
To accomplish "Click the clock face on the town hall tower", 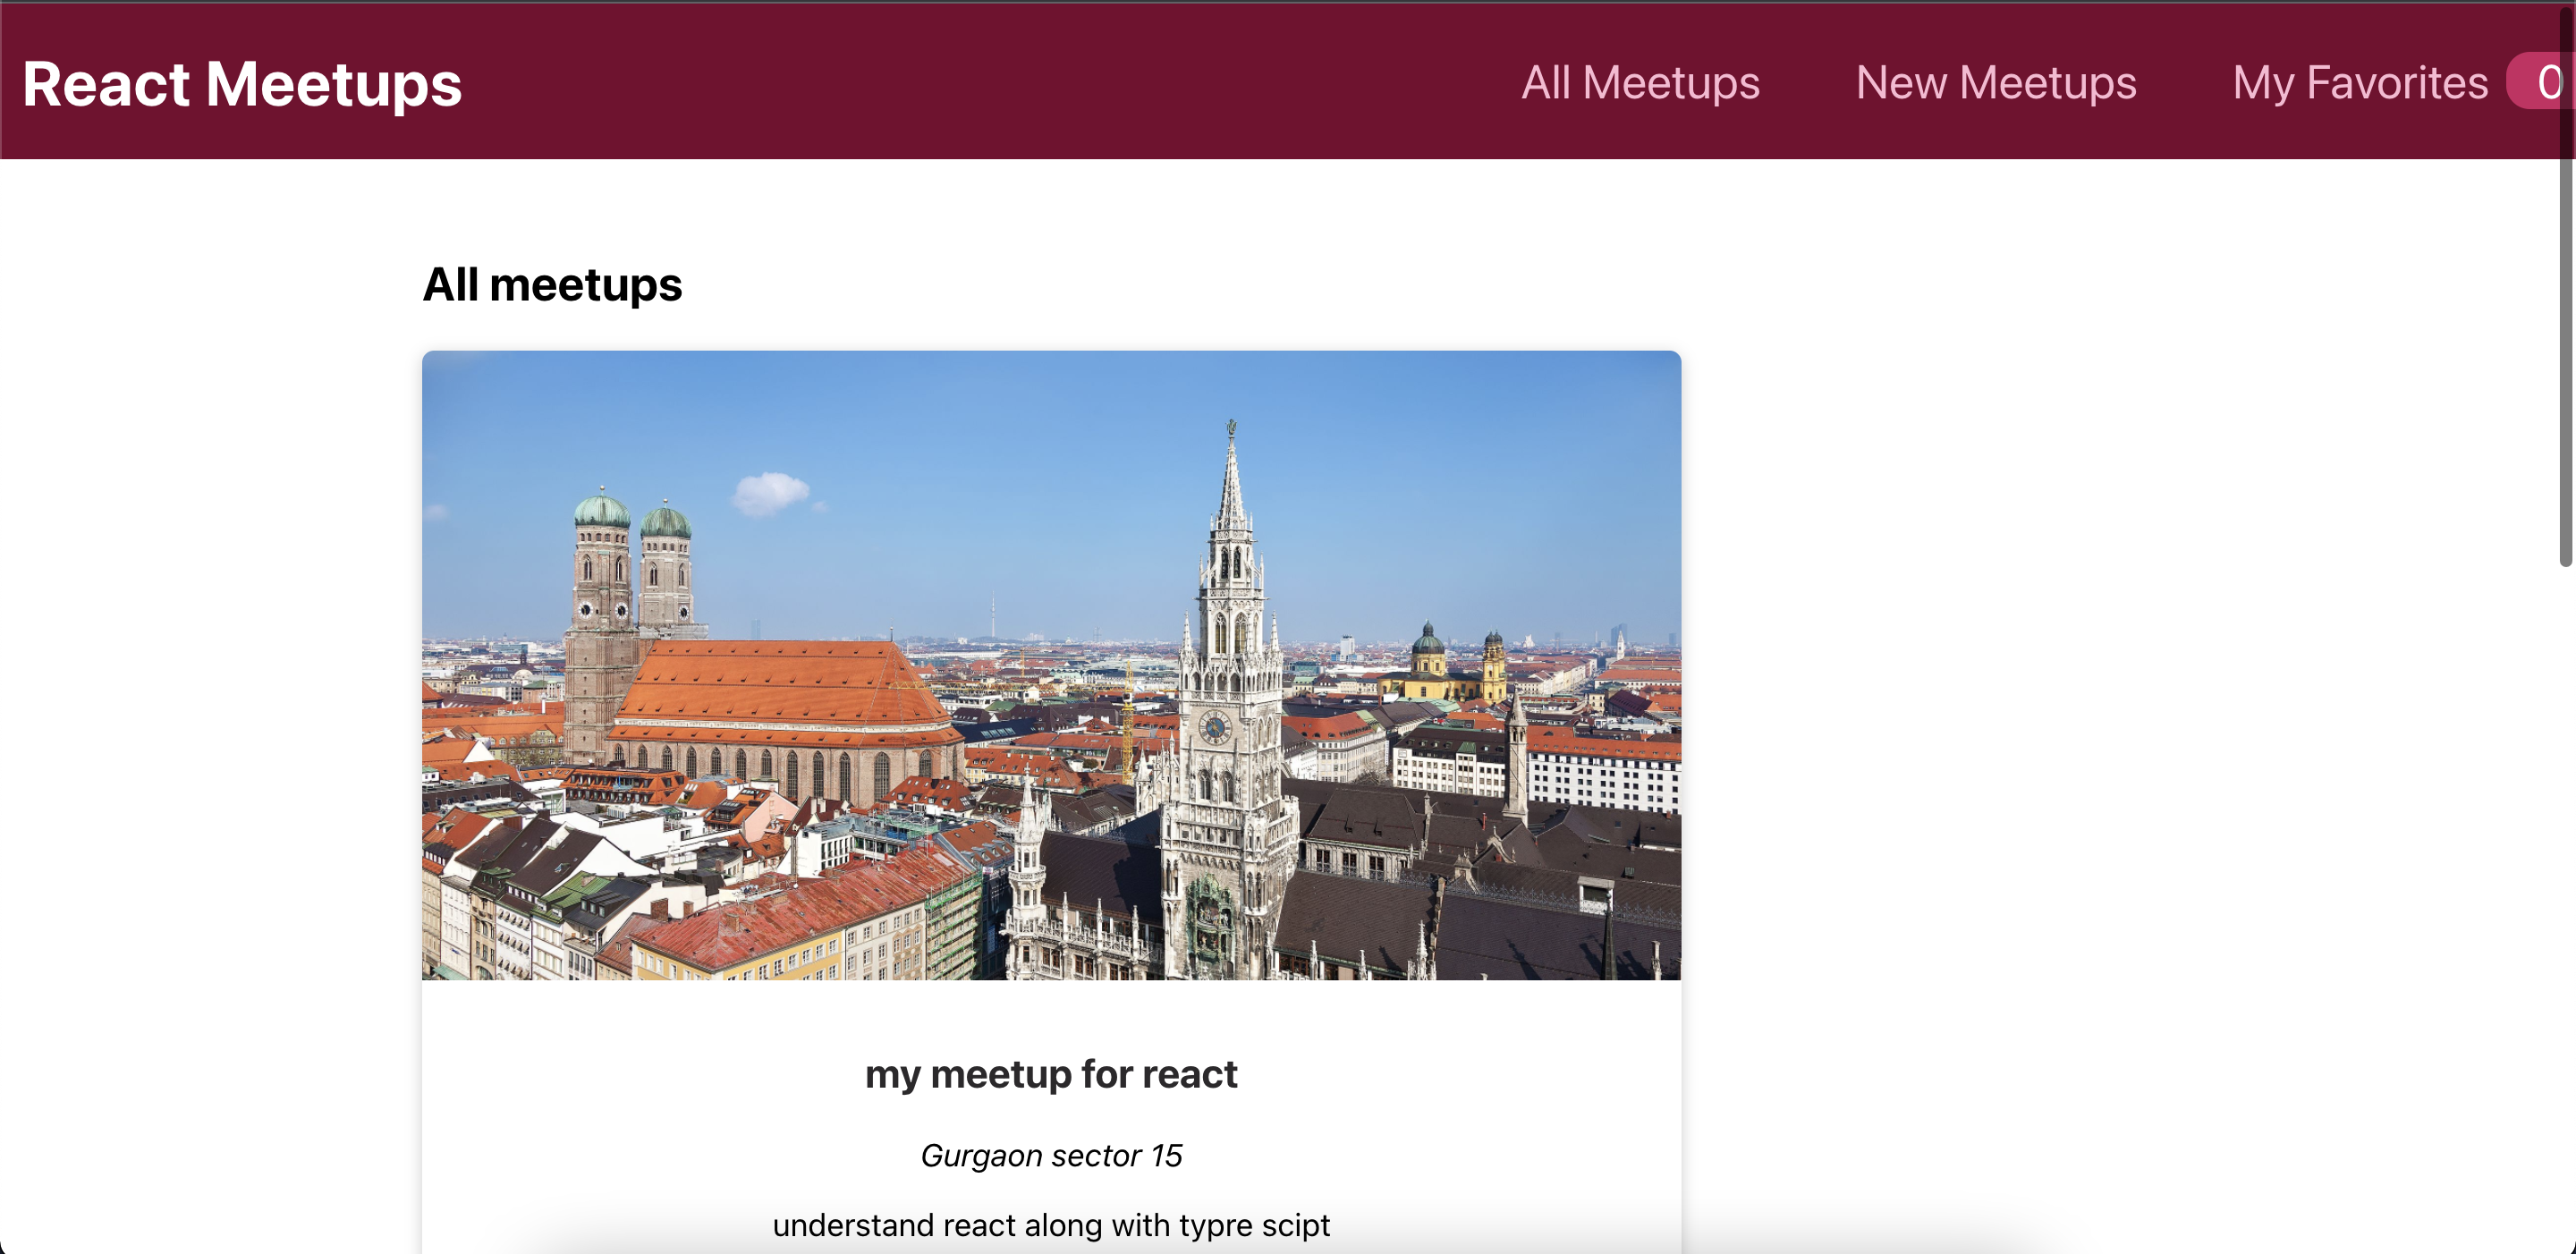I will 1215,727.
